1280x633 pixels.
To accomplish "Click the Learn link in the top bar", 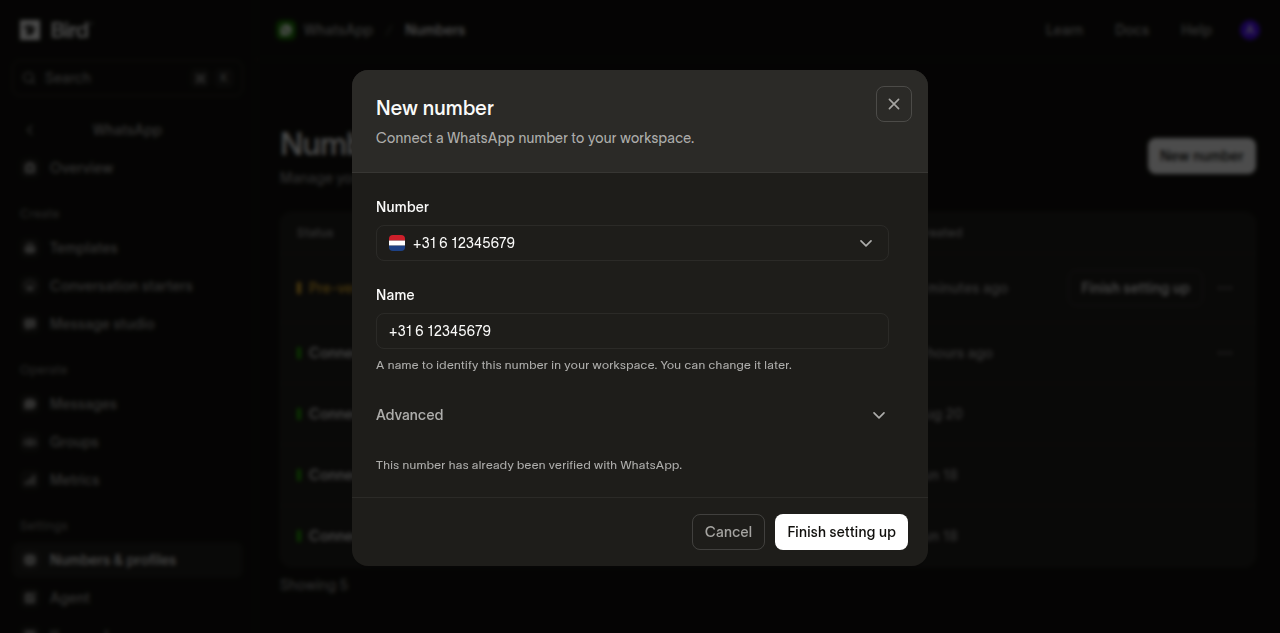I will (x=1064, y=30).
